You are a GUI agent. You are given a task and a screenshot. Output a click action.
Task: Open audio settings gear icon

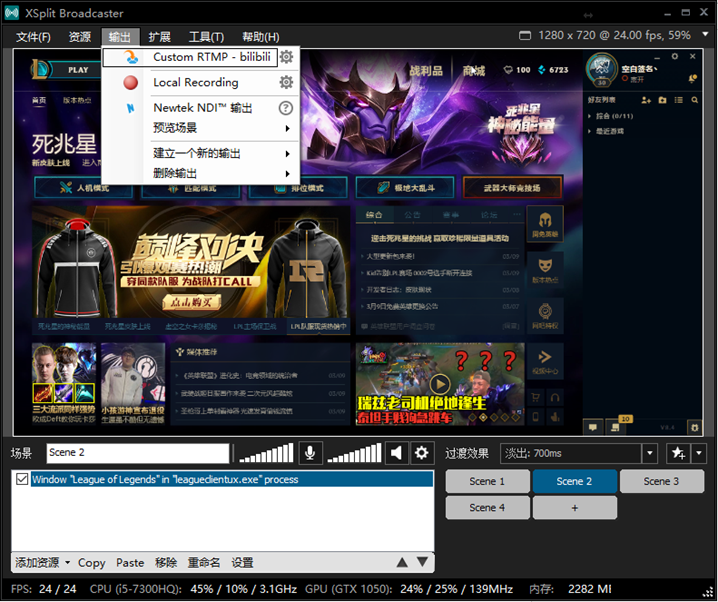[x=422, y=453]
